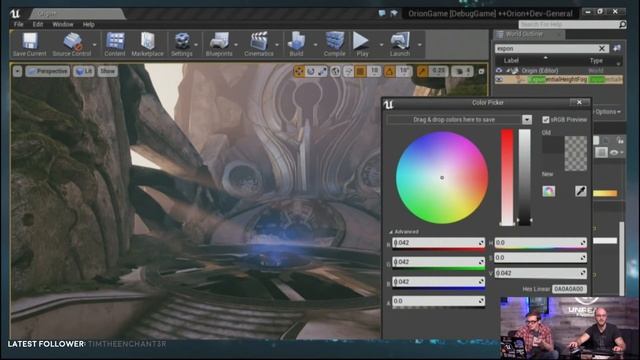
Task: Select the rotate gizmo mode in viewport
Action: pos(311,71)
